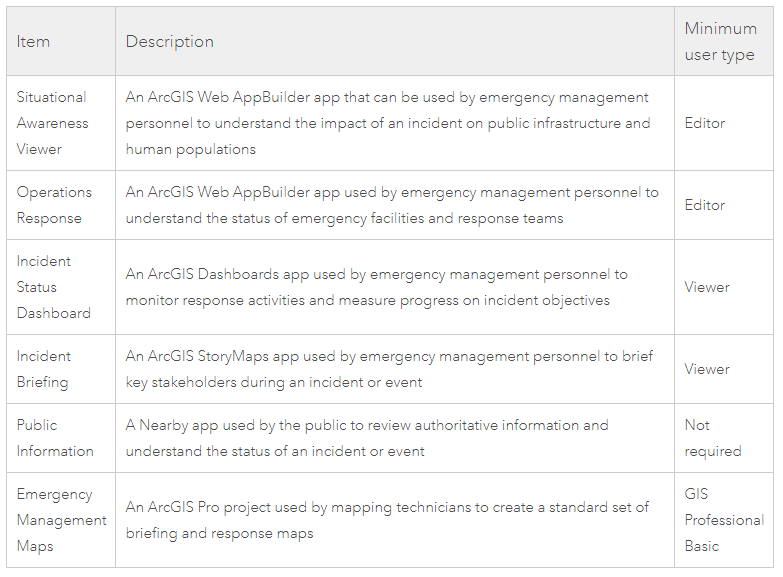Click the ArcGIS Dashboards app description
The height and width of the screenshot is (577, 783).
pyautogui.click(x=377, y=287)
